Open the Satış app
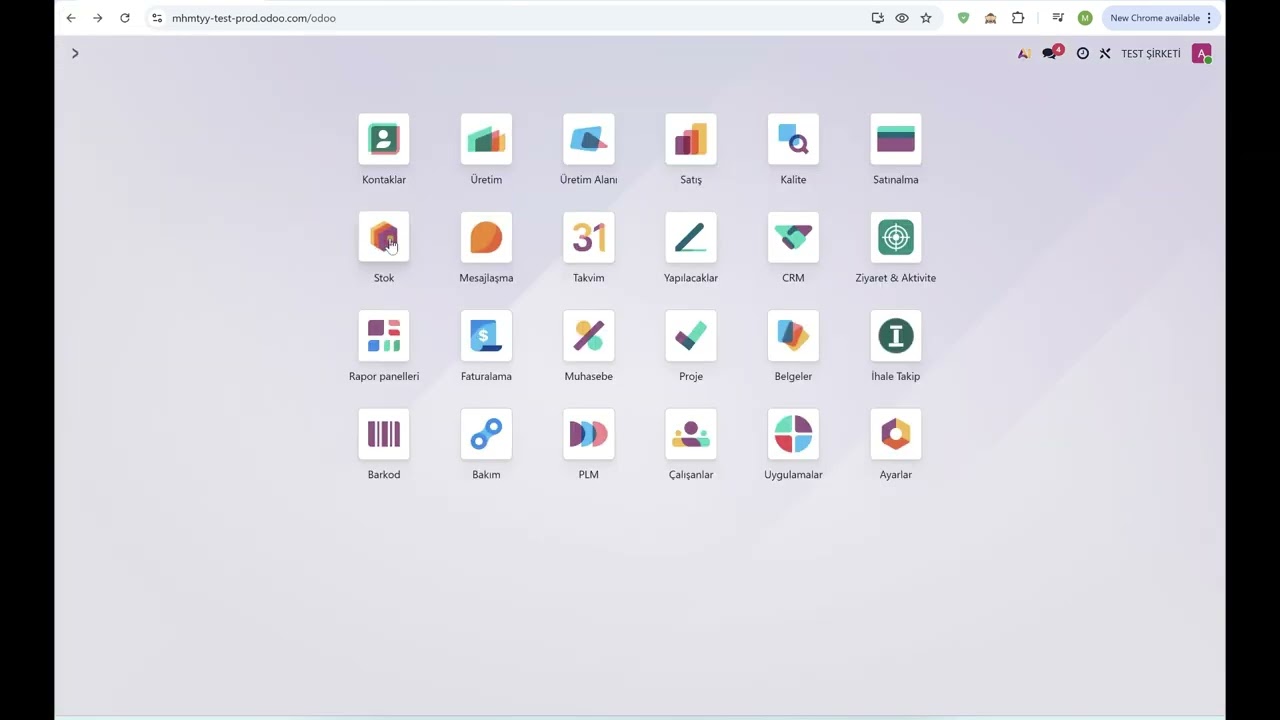This screenshot has width=1280, height=720. [x=691, y=139]
